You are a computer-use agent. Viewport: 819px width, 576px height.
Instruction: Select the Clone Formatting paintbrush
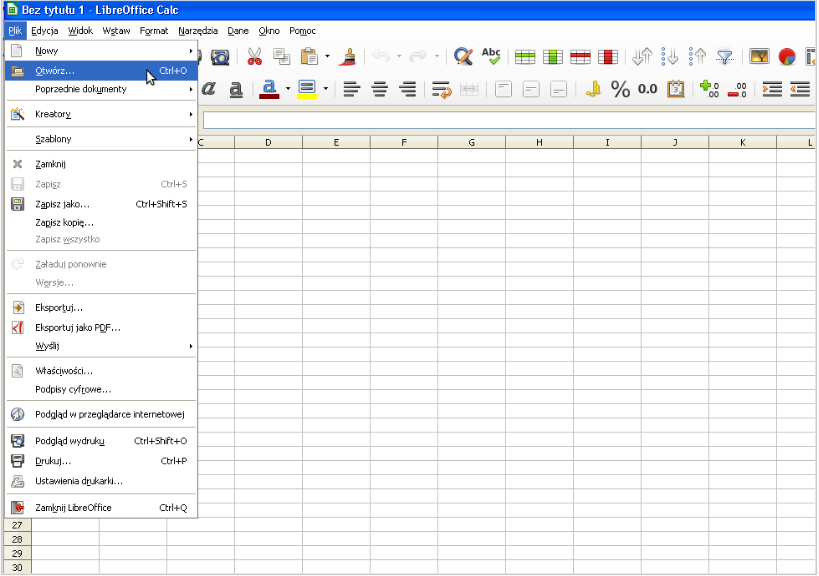click(347, 56)
